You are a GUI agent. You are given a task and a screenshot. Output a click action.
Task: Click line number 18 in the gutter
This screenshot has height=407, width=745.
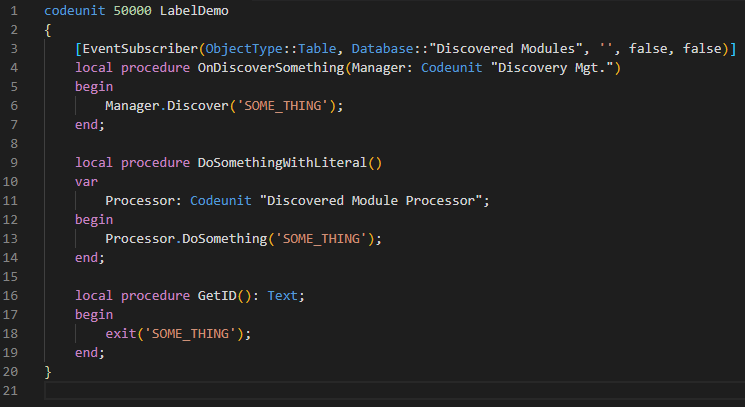point(10,333)
